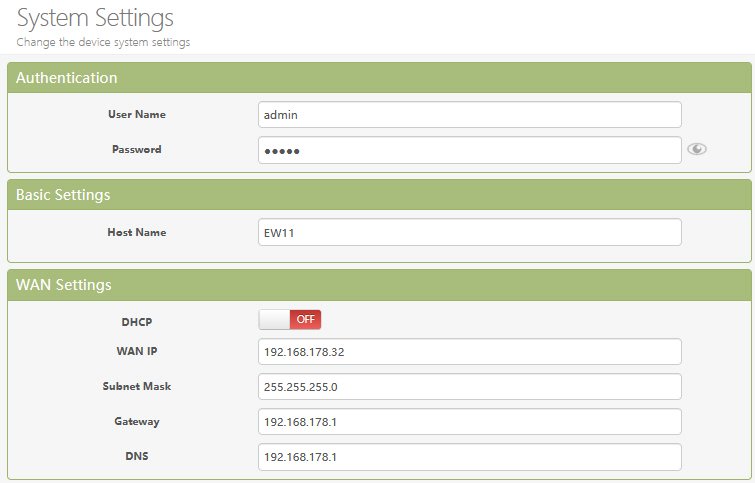This screenshot has width=755, height=483.
Task: Click the Gateway address field
Action: coord(469,421)
